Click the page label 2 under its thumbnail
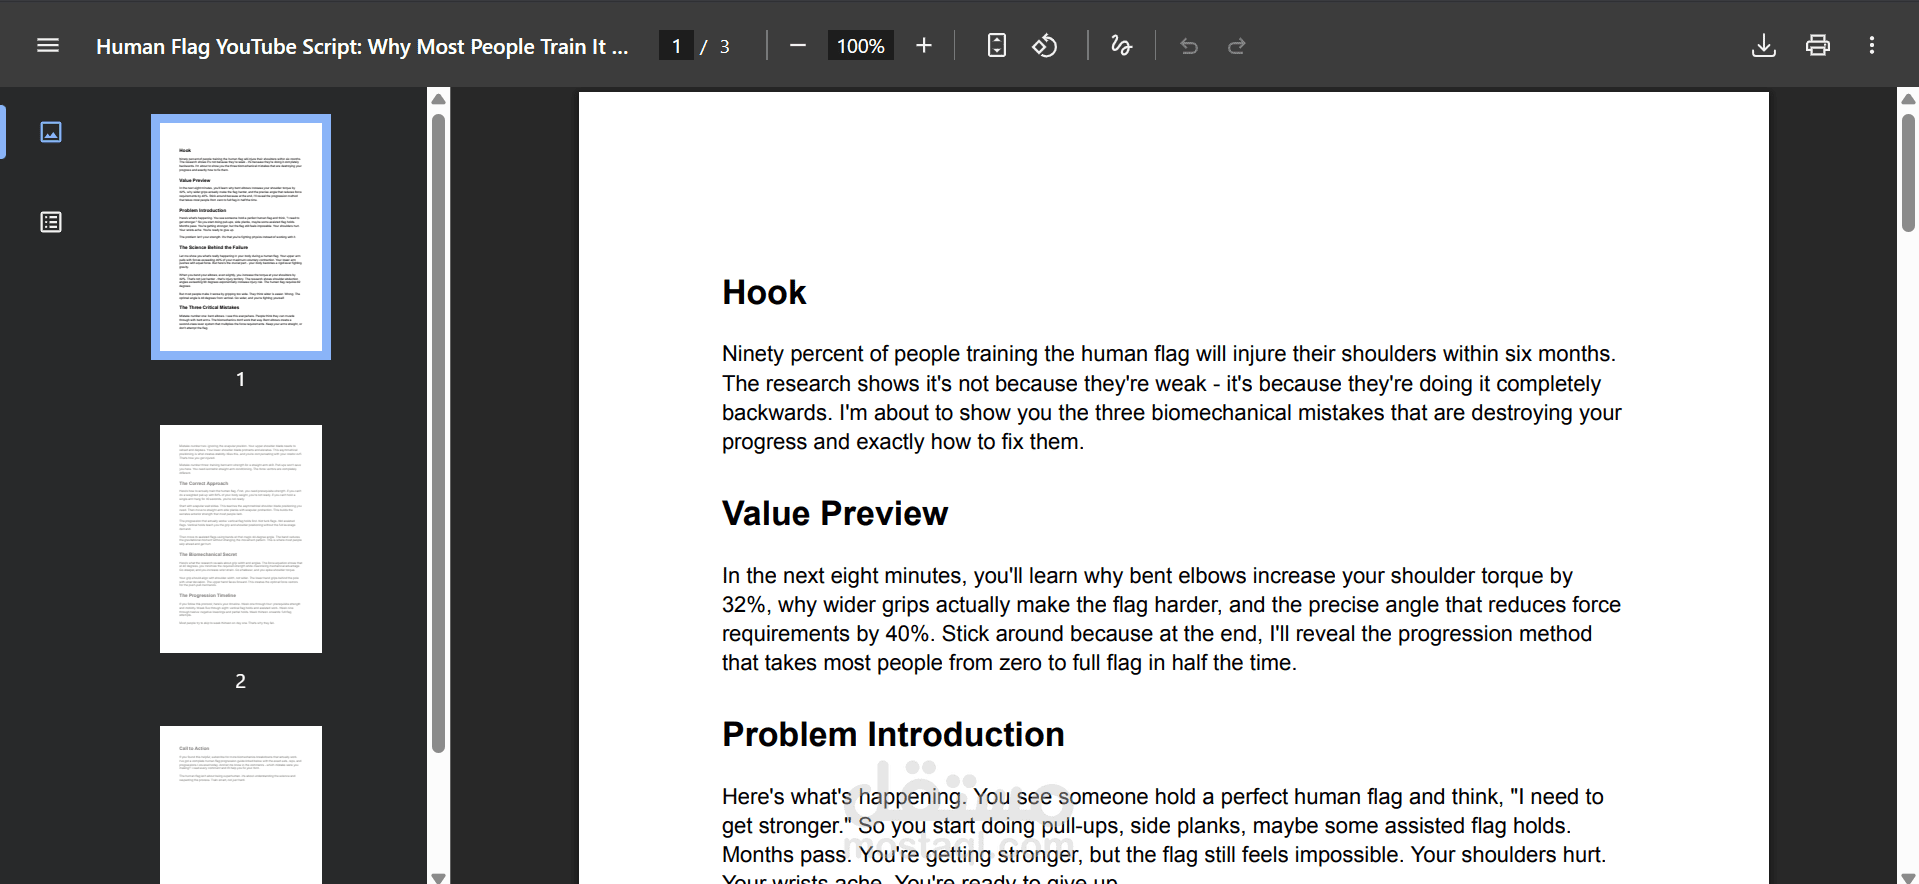The image size is (1919, 884). tap(240, 681)
